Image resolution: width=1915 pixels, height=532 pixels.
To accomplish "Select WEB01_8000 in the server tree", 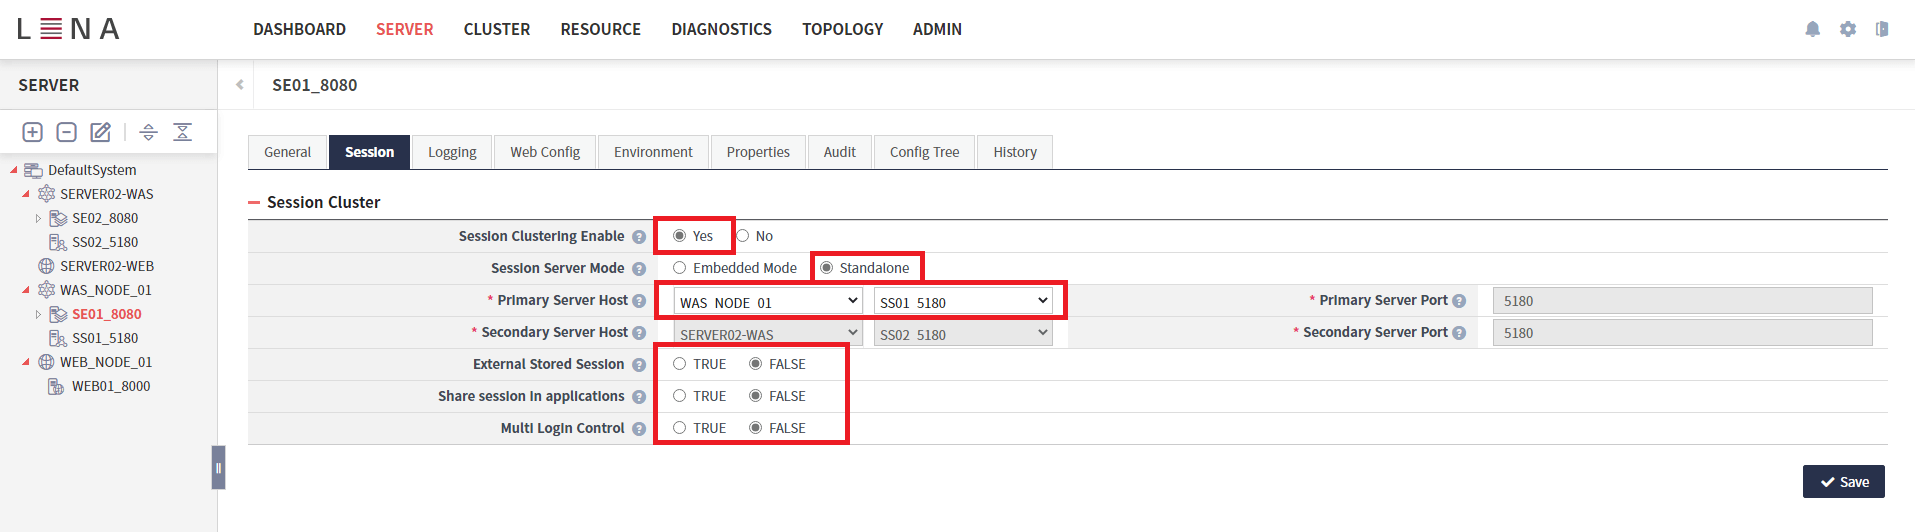I will (x=110, y=386).
